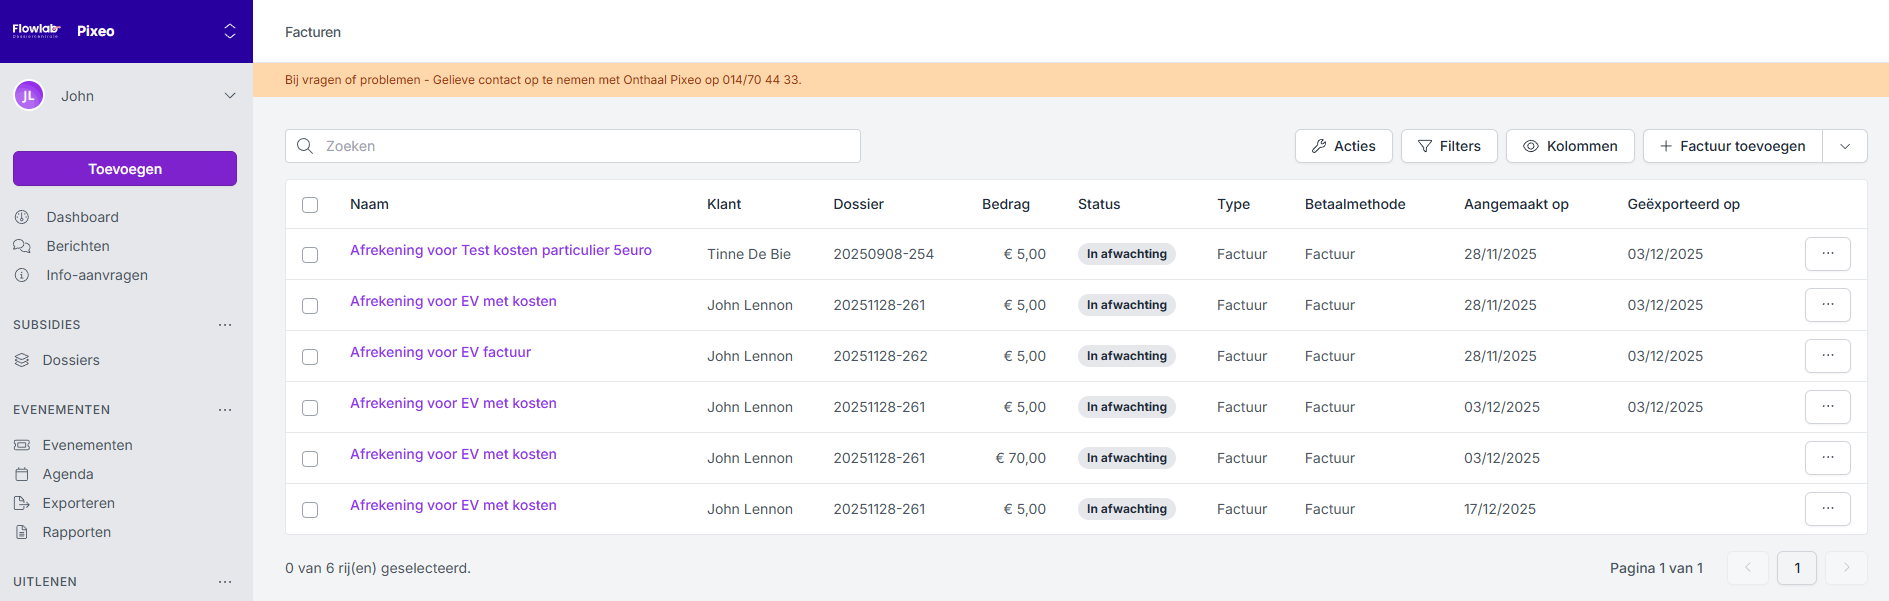Click the Exporteren export icon
The width and height of the screenshot is (1889, 601).
(22, 503)
